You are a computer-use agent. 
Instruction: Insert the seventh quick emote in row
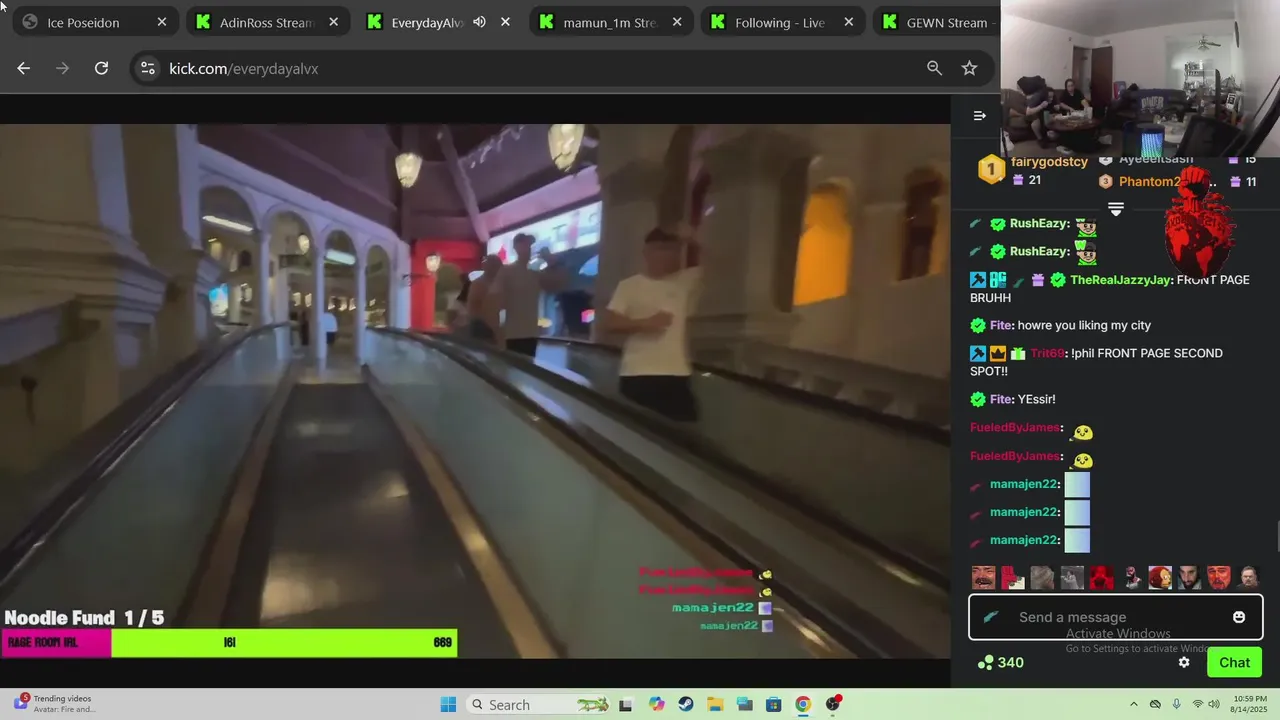1160,578
